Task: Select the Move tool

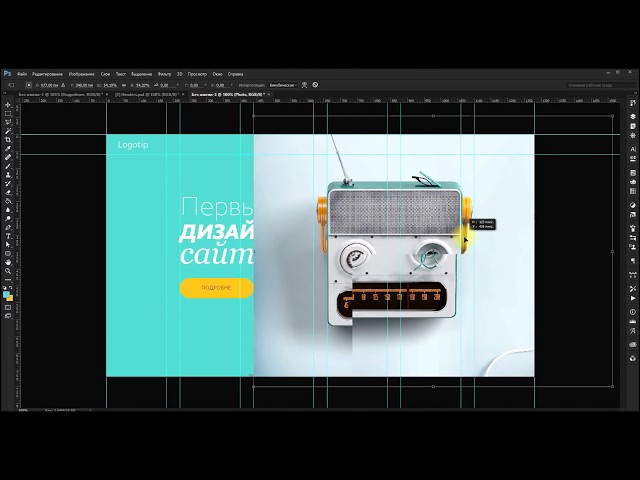Action: [8, 105]
